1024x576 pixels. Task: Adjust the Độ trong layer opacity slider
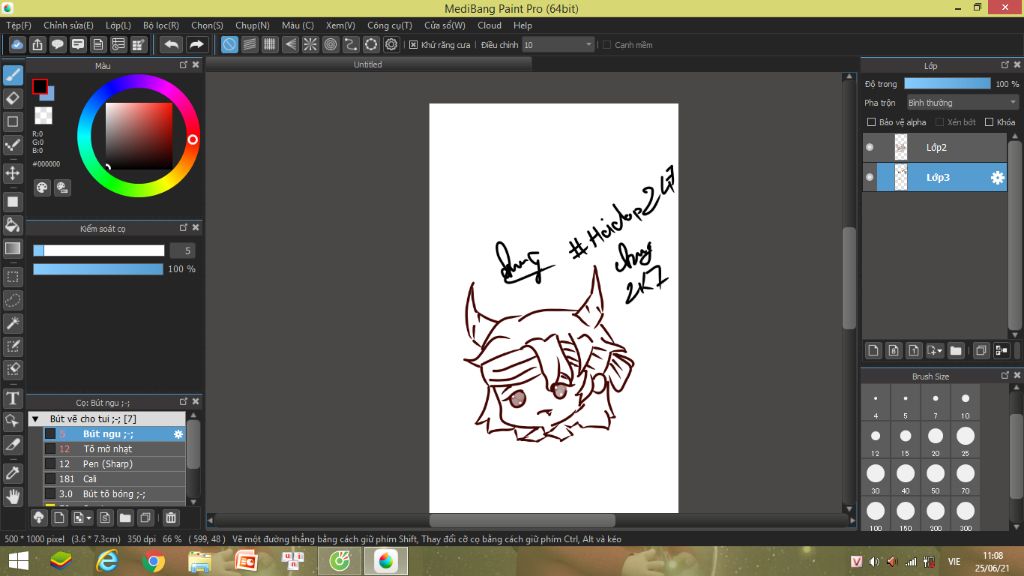947,84
